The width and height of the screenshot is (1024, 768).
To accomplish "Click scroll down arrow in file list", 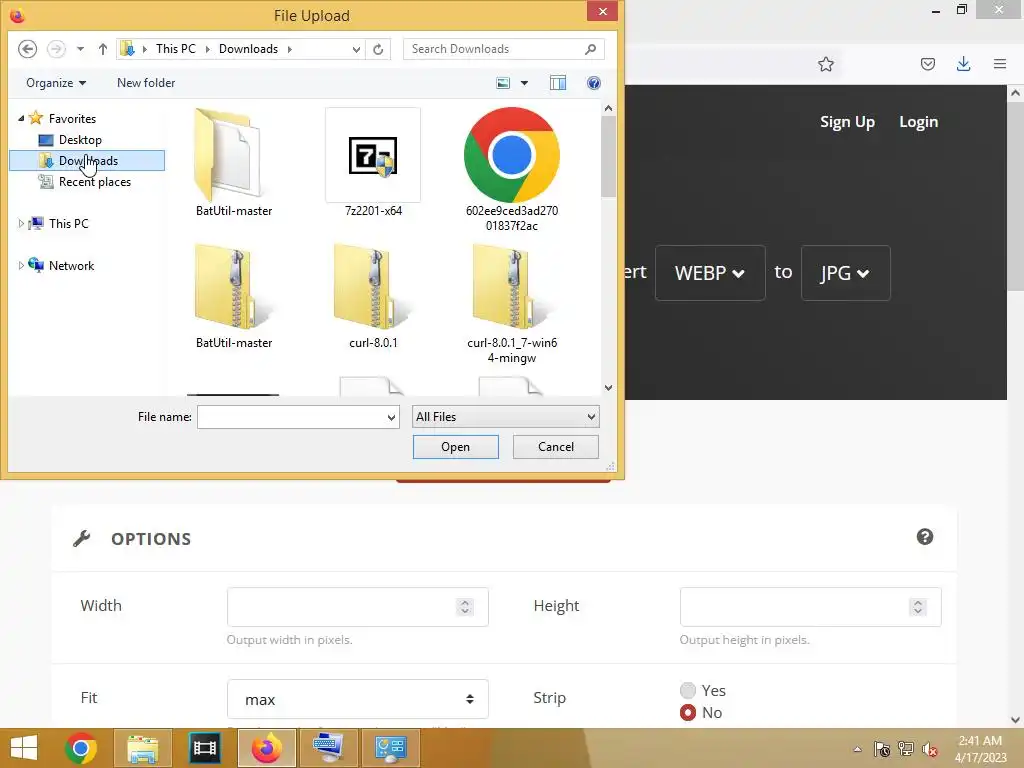I will 608,387.
